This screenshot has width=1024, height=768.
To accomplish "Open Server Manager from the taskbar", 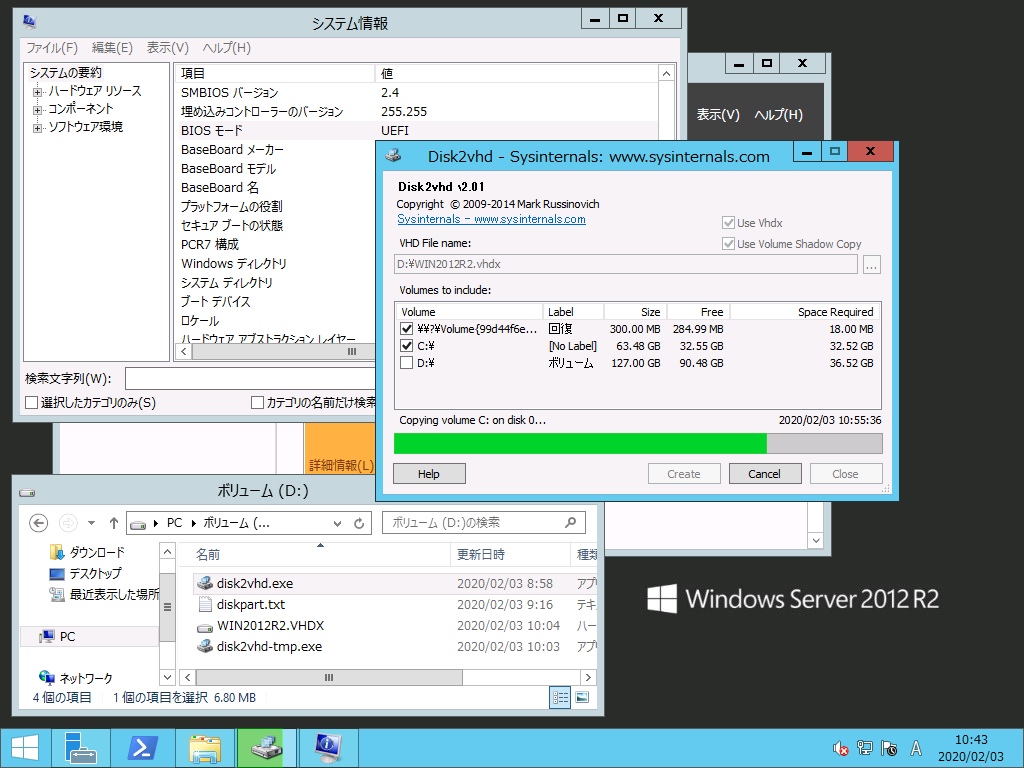I will pyautogui.click(x=81, y=748).
